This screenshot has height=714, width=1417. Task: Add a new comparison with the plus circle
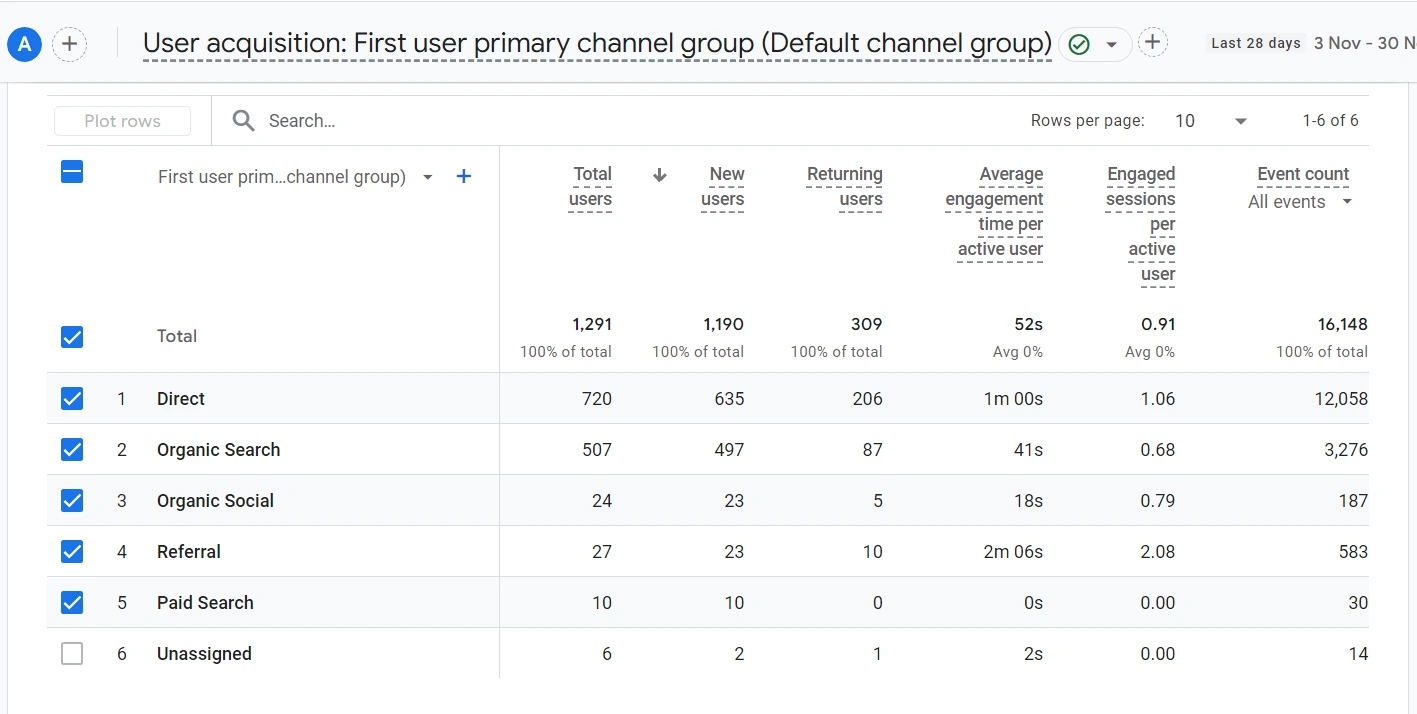coord(69,44)
